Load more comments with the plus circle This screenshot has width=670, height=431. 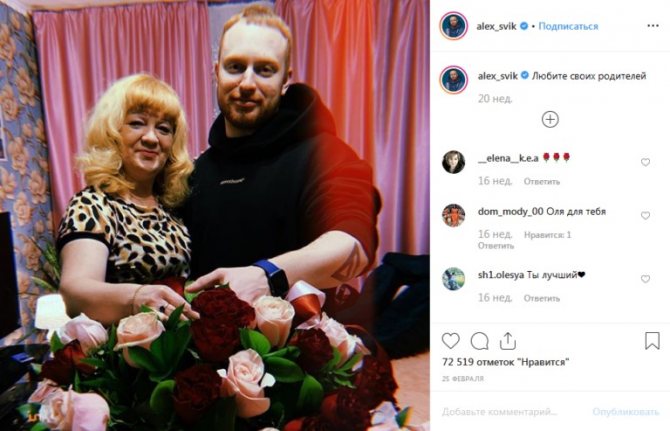(550, 120)
